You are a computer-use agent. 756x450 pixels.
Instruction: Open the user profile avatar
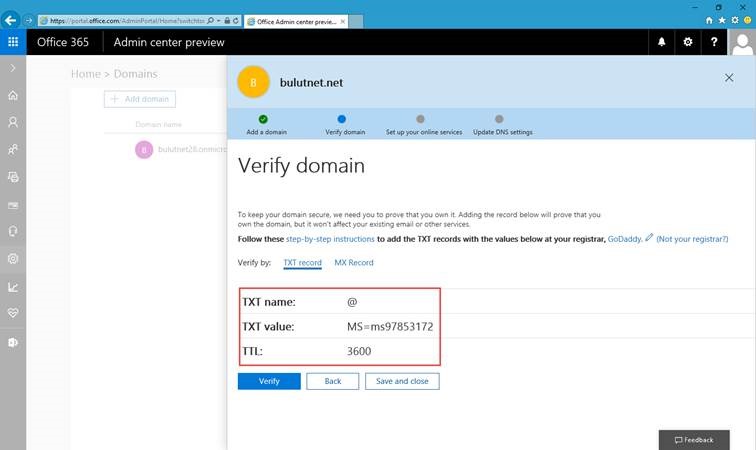tap(742, 42)
